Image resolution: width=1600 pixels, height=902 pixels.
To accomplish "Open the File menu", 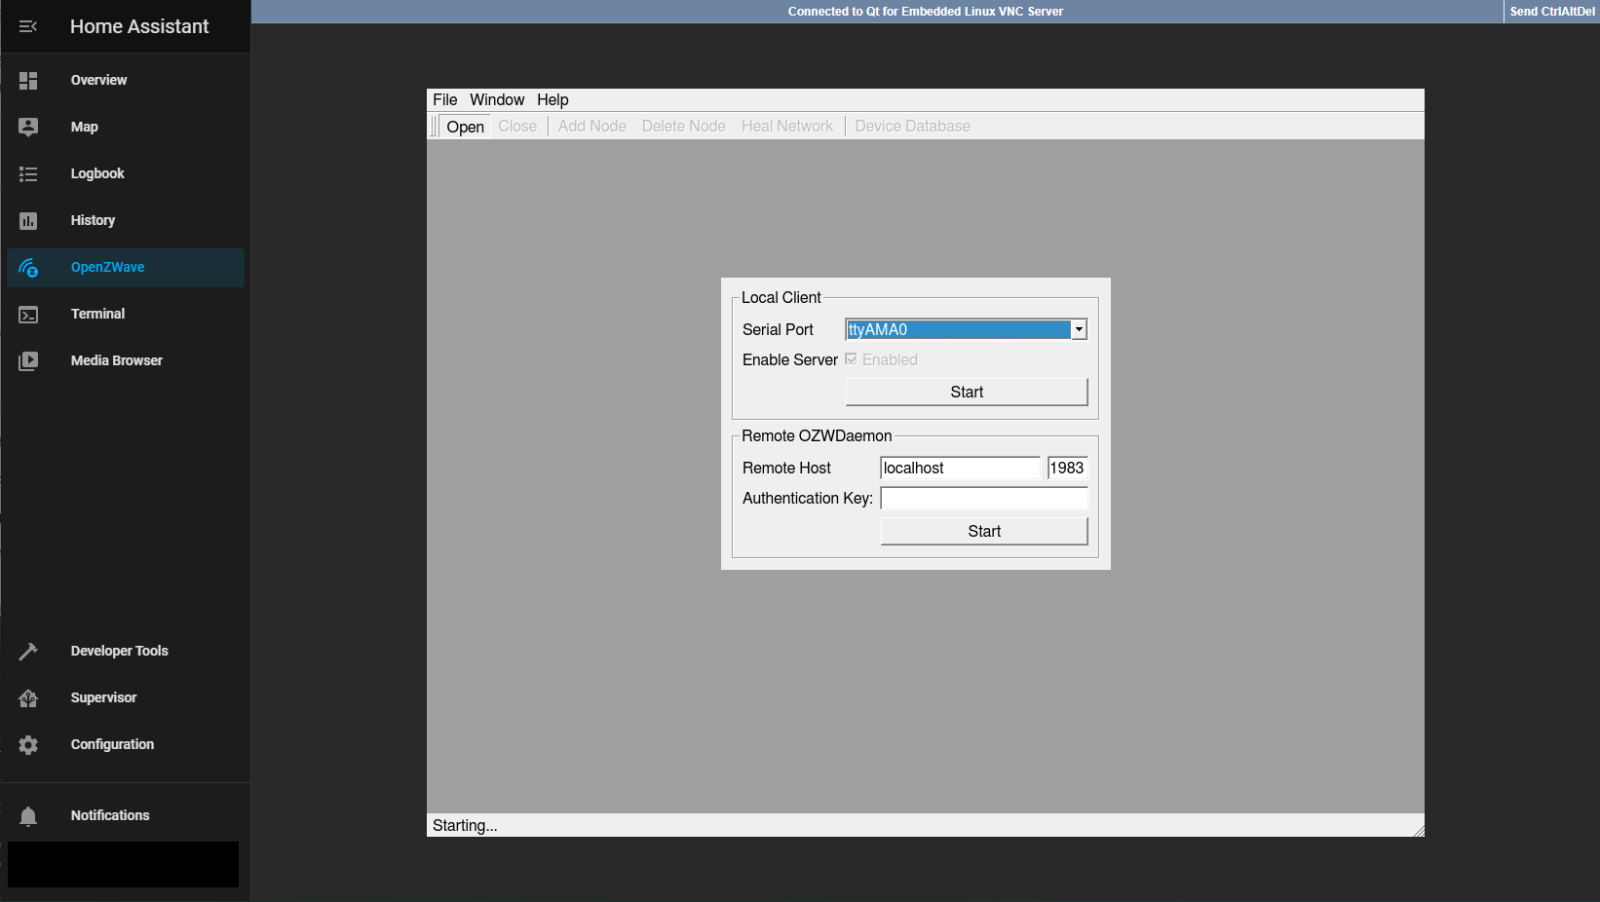I will [x=445, y=100].
